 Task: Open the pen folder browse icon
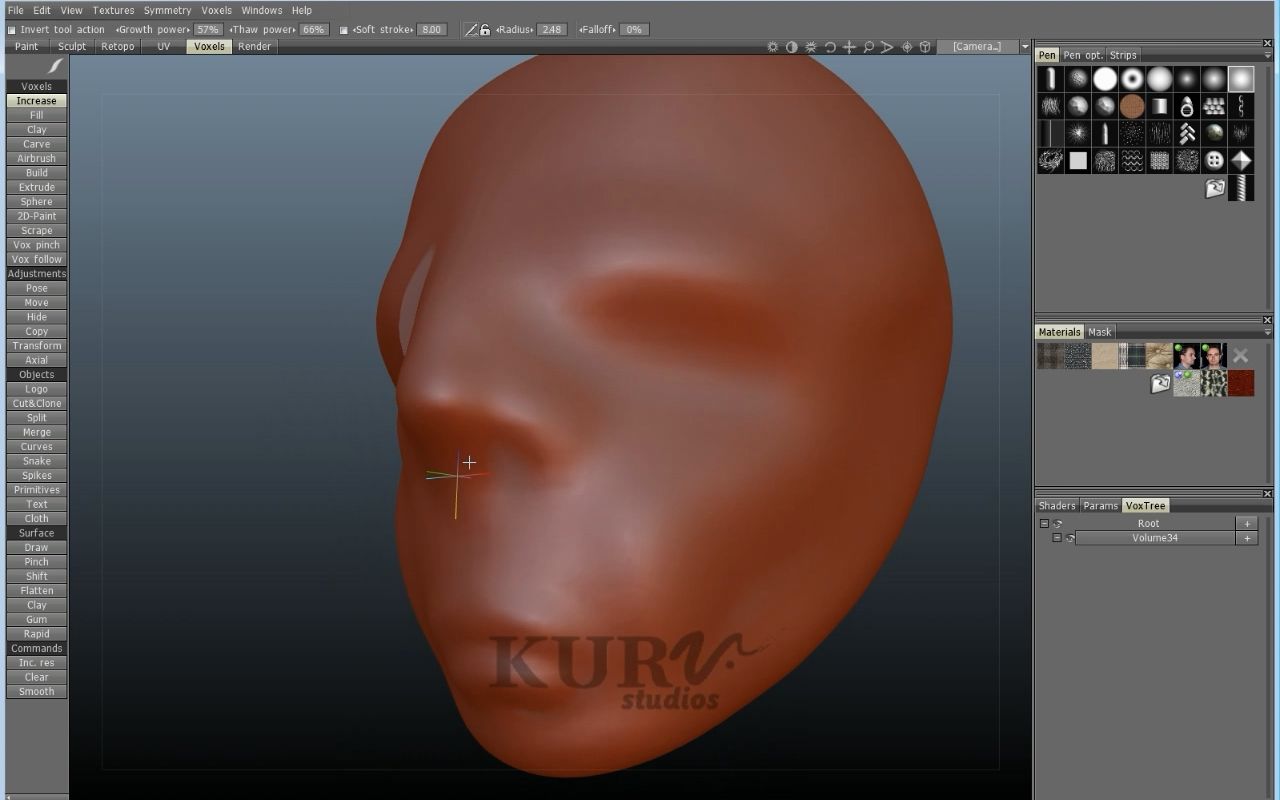tap(1214, 188)
